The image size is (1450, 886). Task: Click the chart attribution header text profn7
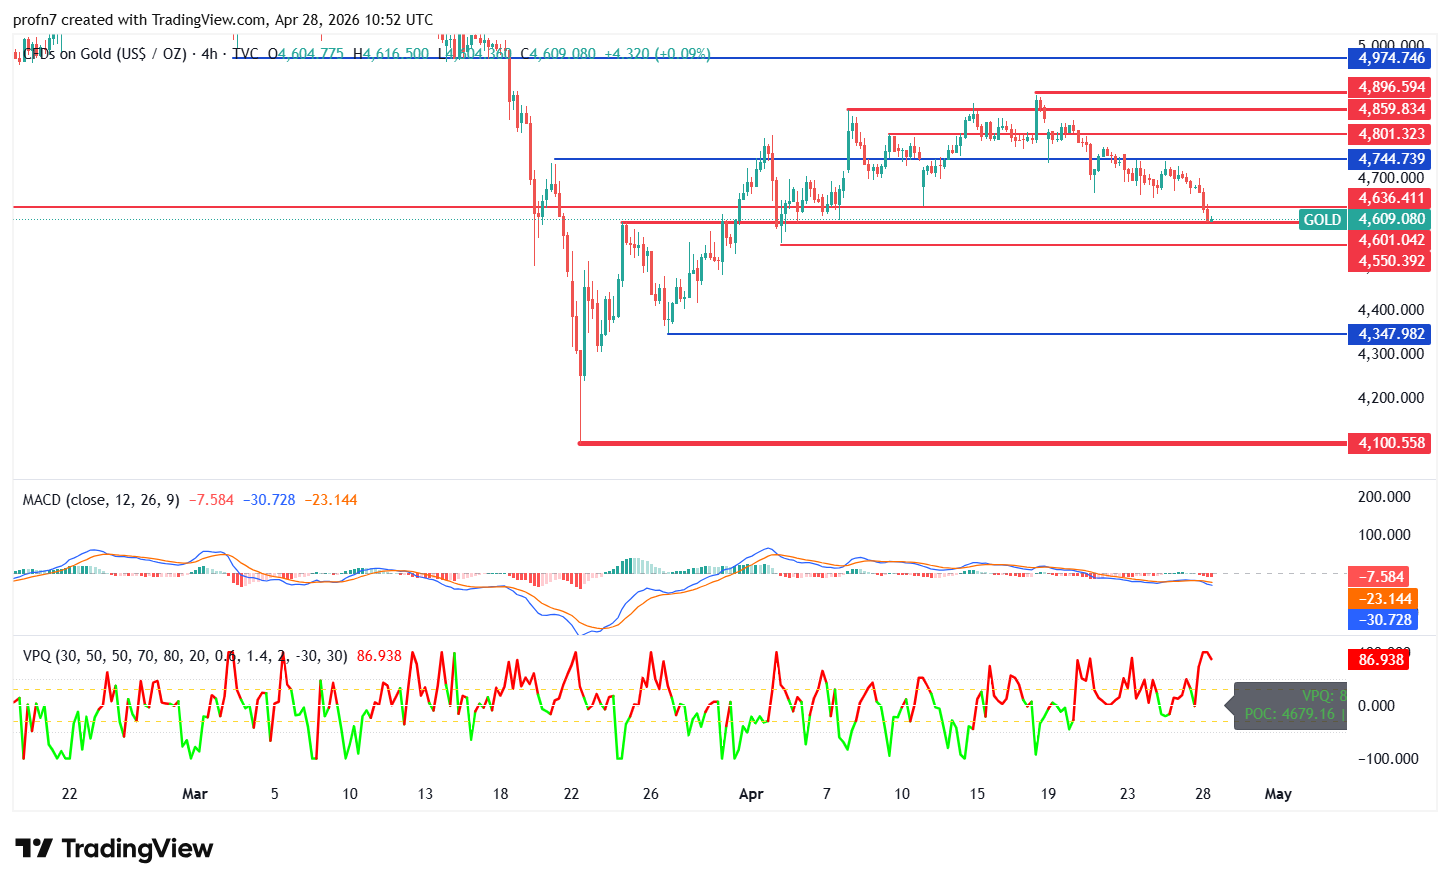pos(34,20)
